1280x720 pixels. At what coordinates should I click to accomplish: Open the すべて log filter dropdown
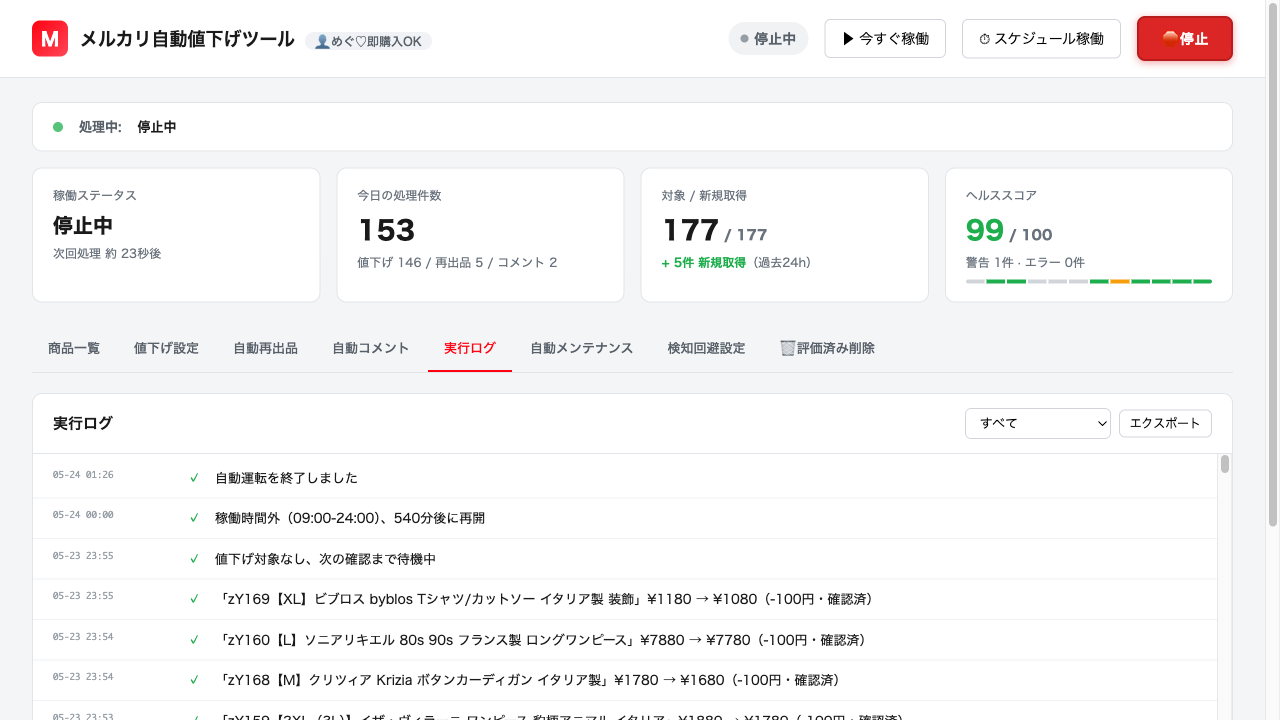point(1038,423)
